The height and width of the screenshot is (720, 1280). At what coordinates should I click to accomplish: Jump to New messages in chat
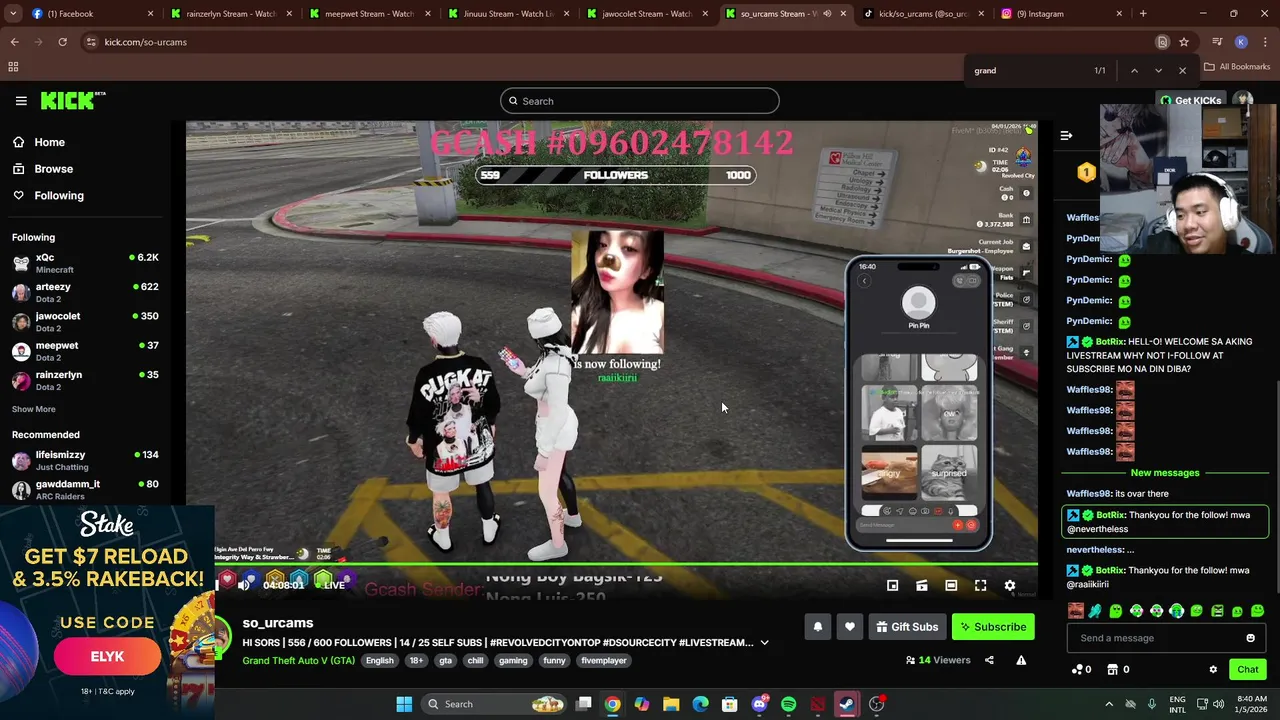tap(1164, 473)
